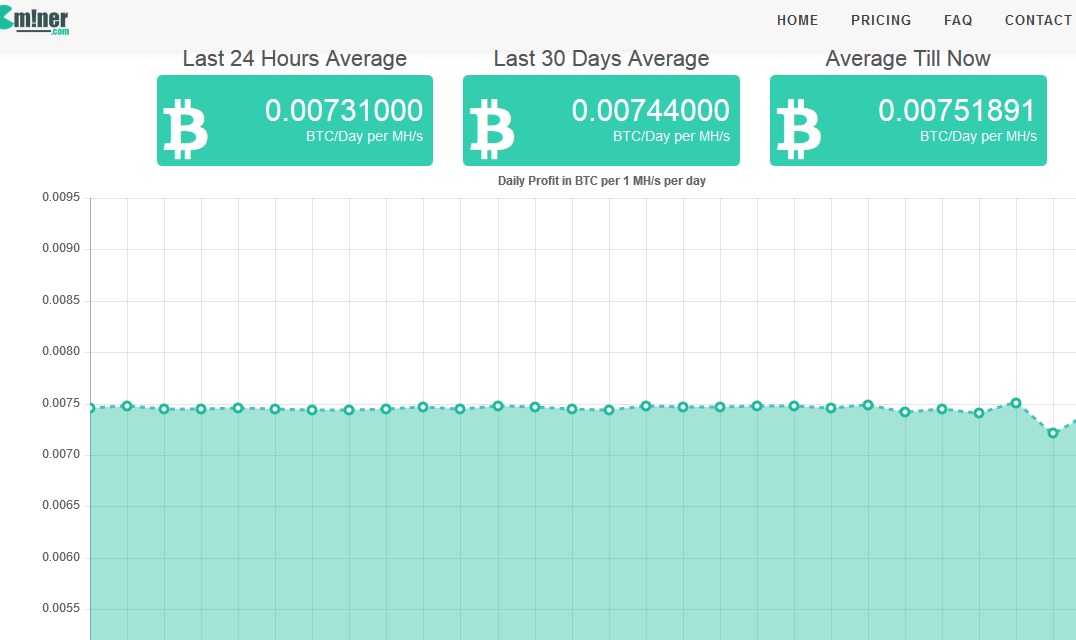Select the 0.00731000 value
Viewport: 1076px width, 640px height.
click(x=344, y=111)
